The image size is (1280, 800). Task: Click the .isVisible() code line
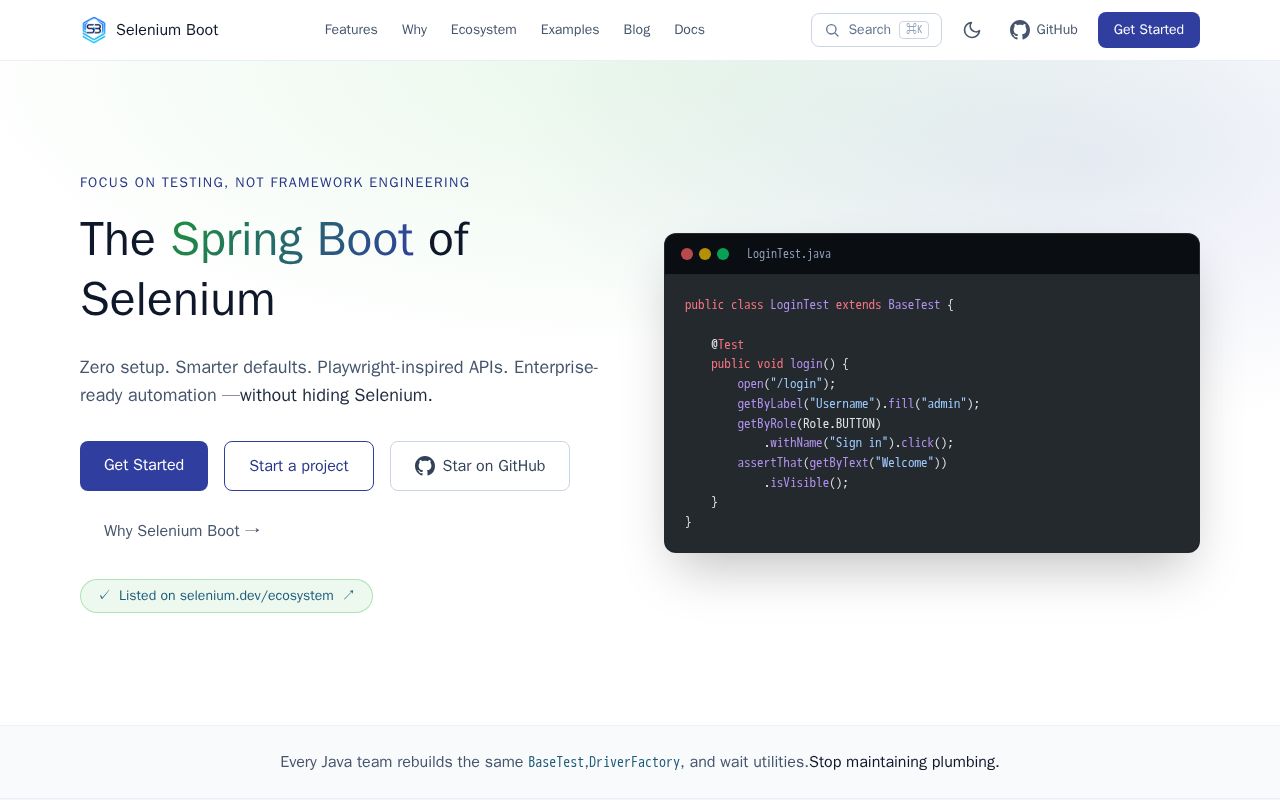[x=807, y=483]
